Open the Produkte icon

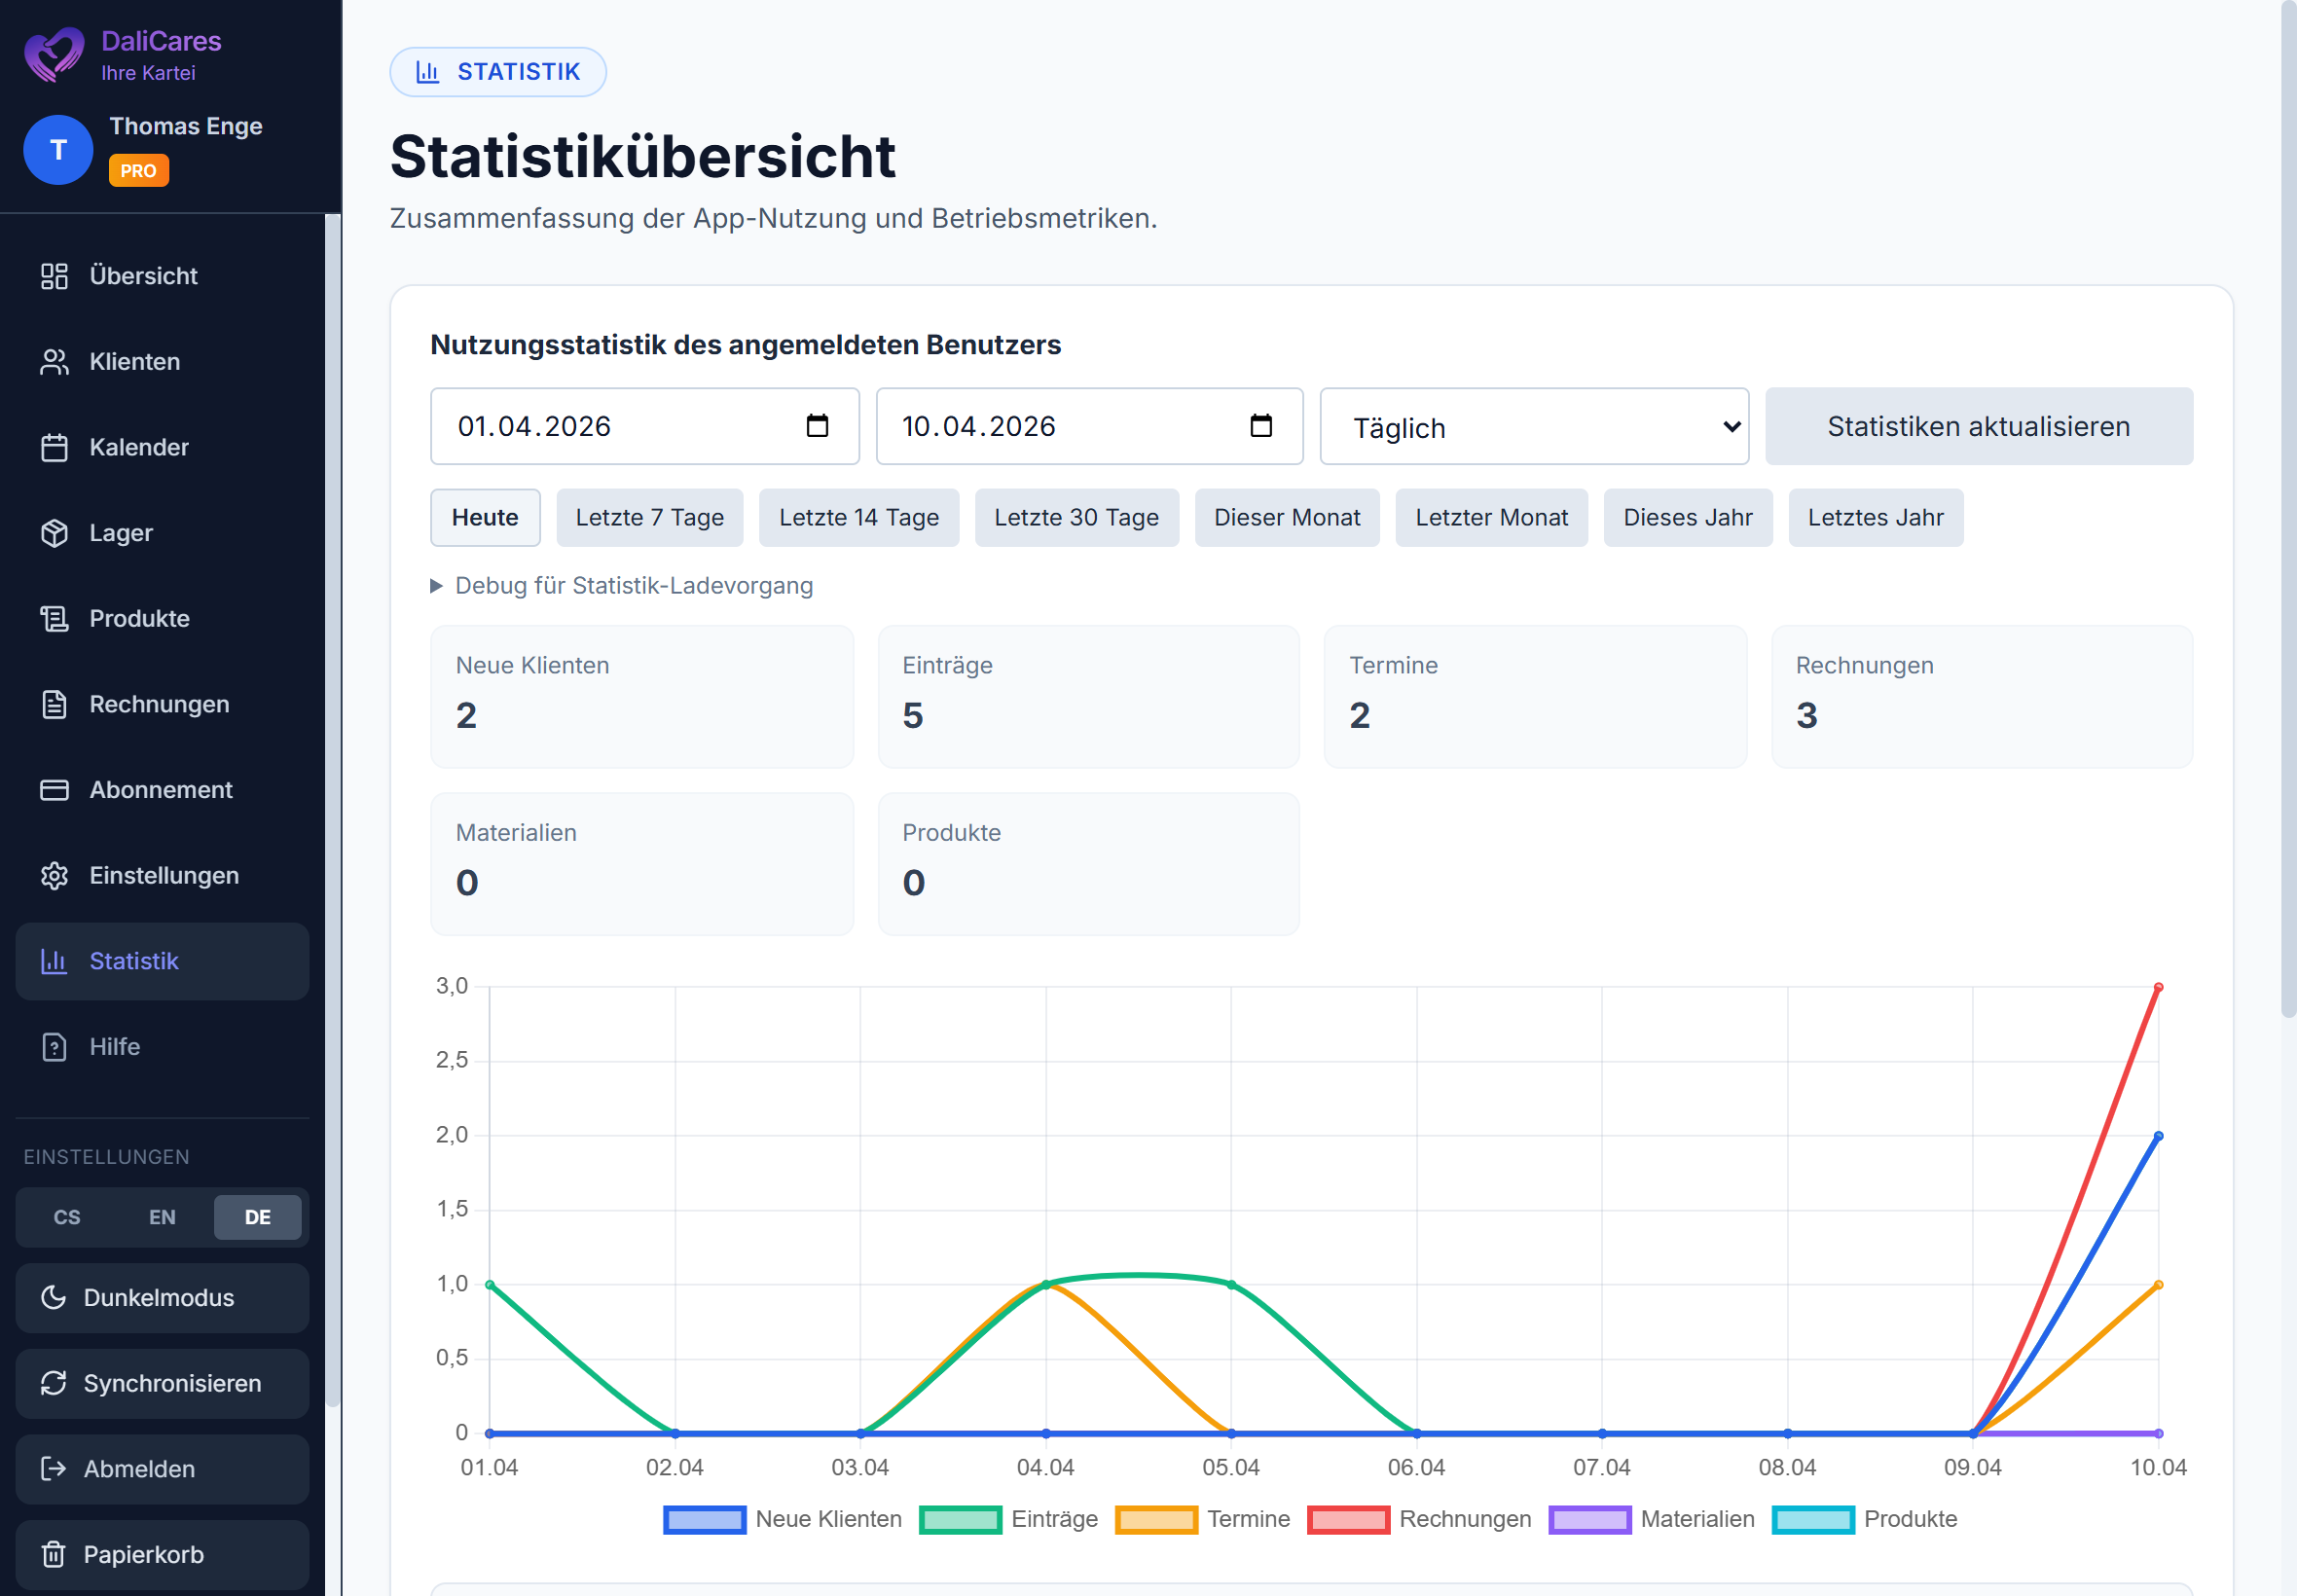pos(54,618)
